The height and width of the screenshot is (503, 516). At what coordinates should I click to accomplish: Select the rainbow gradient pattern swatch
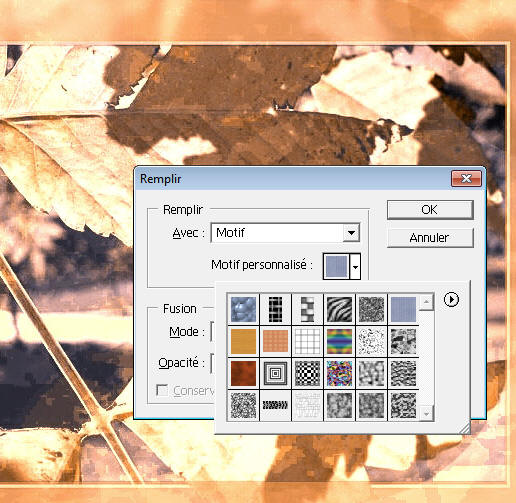[x=339, y=341]
